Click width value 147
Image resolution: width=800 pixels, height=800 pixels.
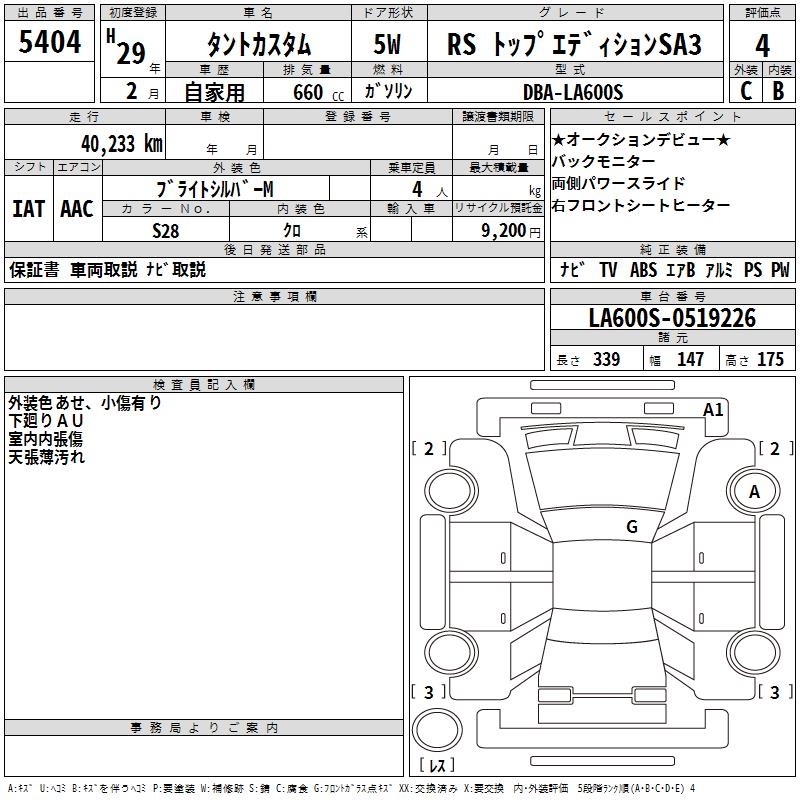690,359
